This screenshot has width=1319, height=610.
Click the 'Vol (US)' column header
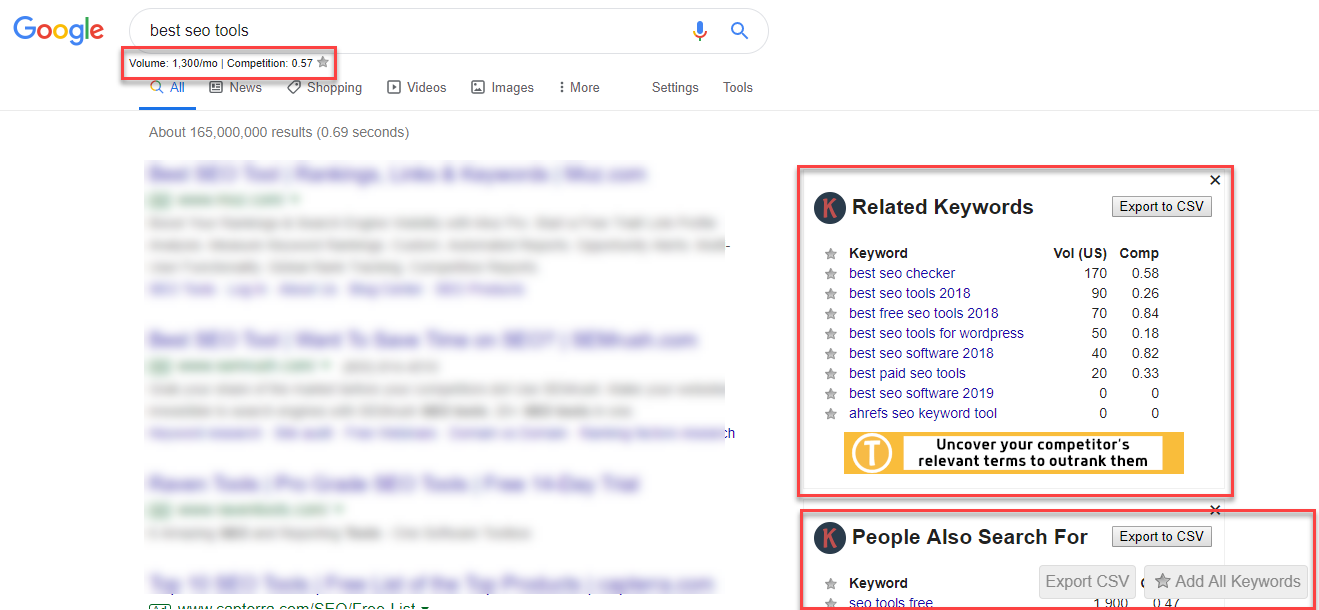pos(1080,254)
